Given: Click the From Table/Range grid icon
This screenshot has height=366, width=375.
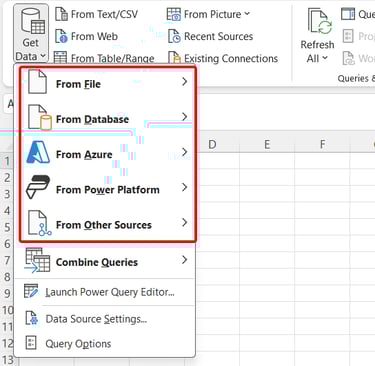Looking at the screenshot, I should point(60,57).
